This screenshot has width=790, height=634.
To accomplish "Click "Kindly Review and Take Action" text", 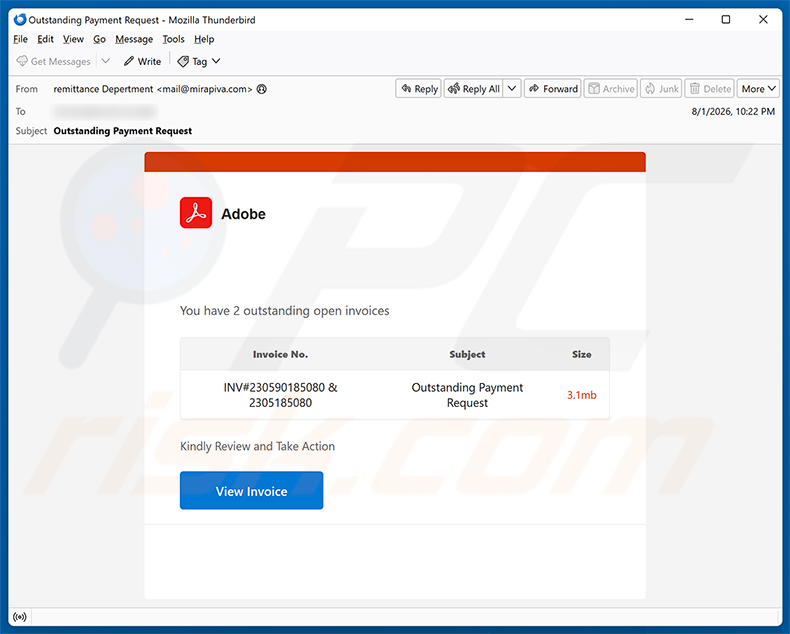I will tap(257, 447).
